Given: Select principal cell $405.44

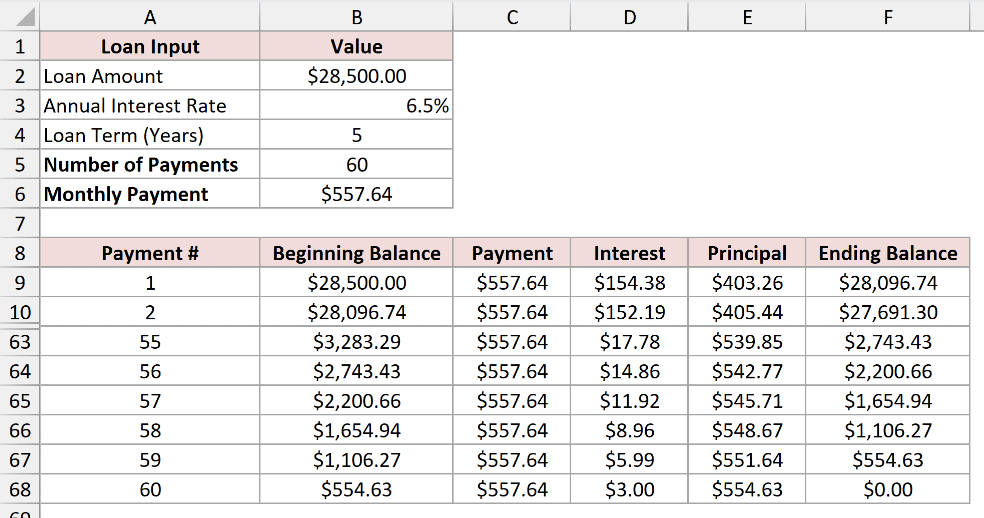Looking at the screenshot, I should pos(747,312).
